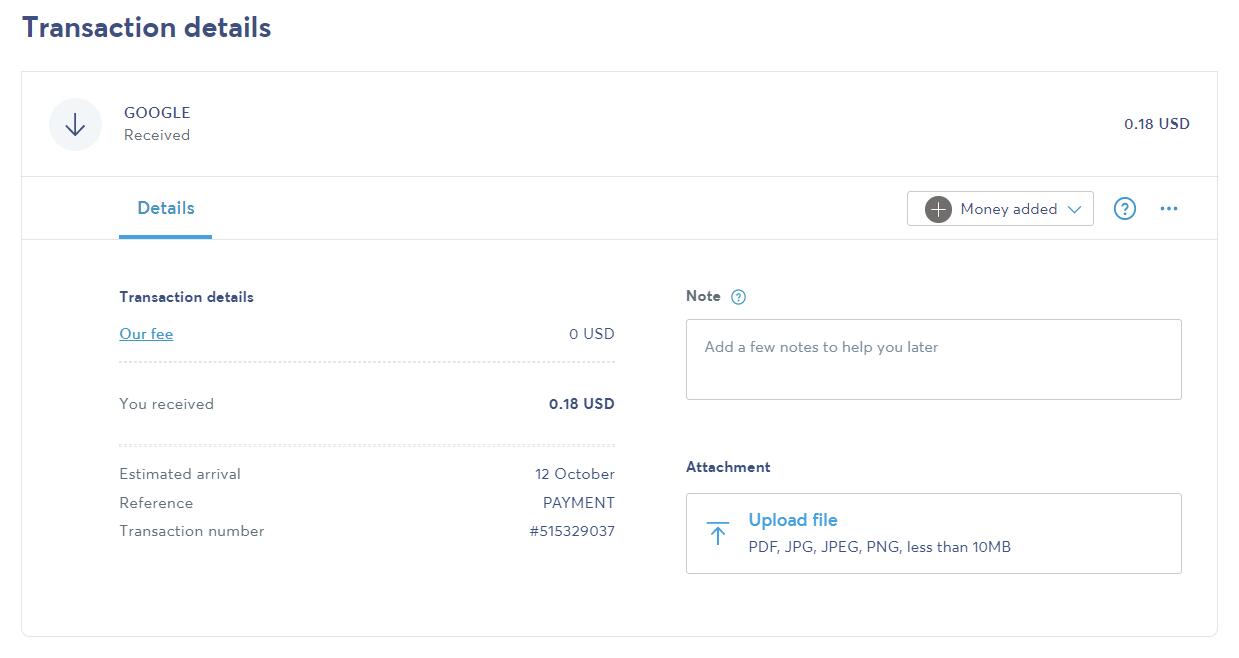The image size is (1239, 658).
Task: Click the GOOGLE transaction title
Action: (x=157, y=113)
